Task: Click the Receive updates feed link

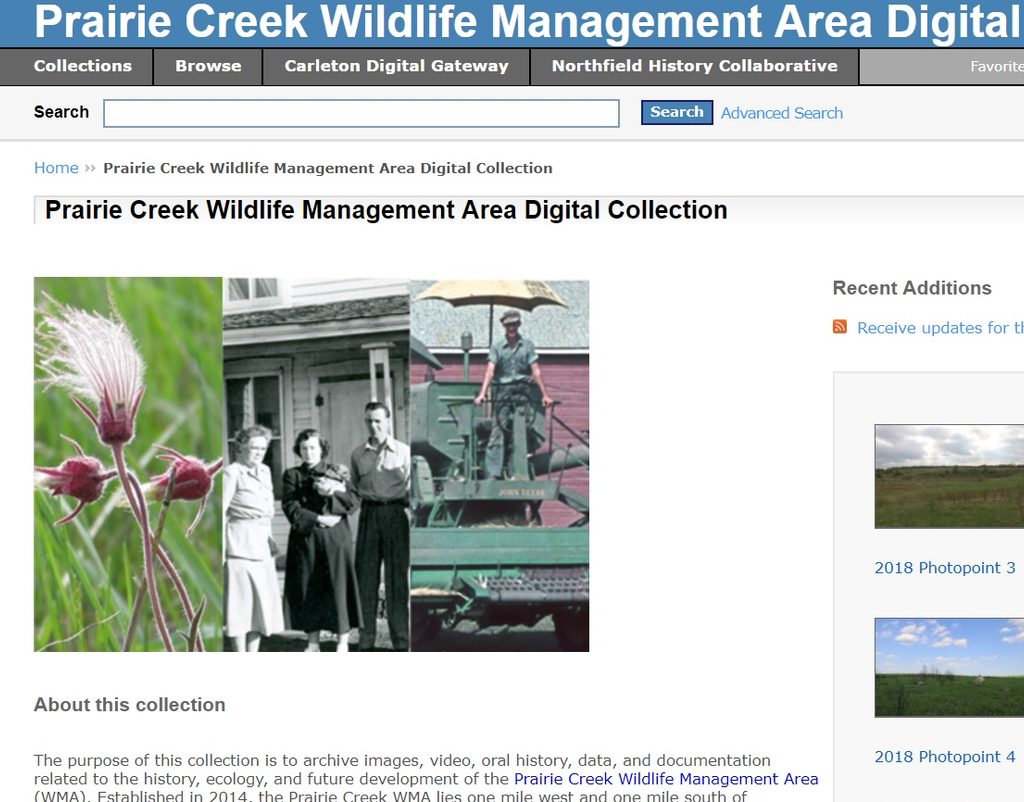Action: click(940, 328)
